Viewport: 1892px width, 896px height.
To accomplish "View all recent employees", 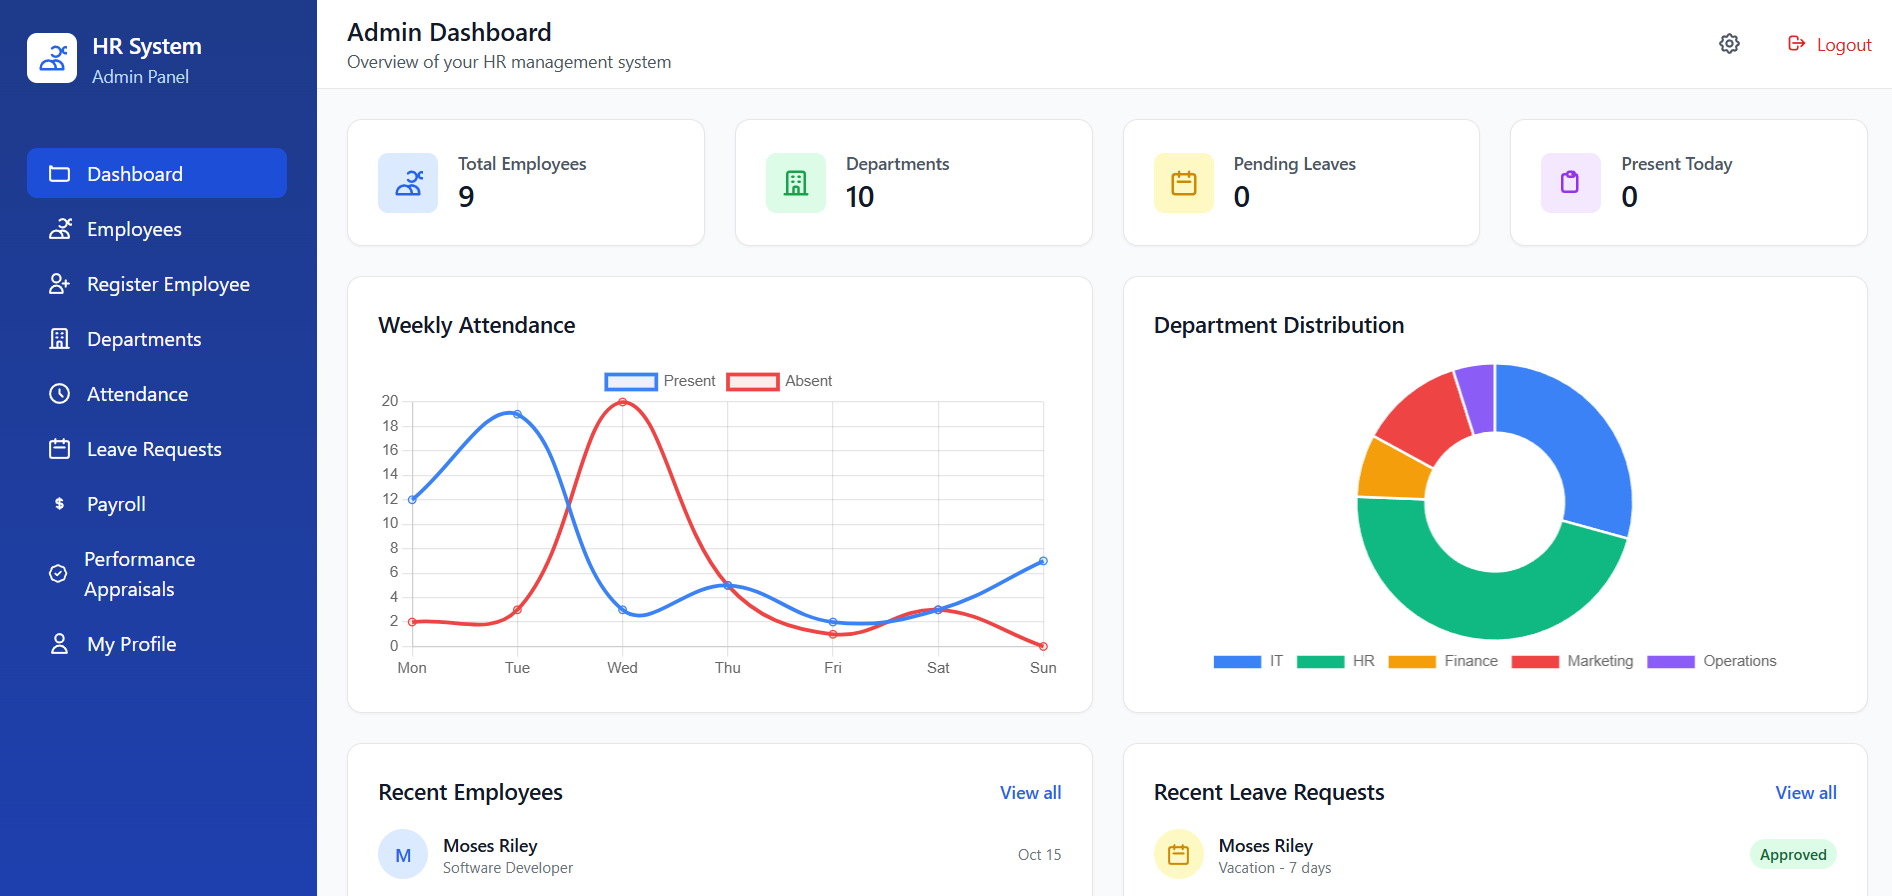I will [x=1030, y=793].
